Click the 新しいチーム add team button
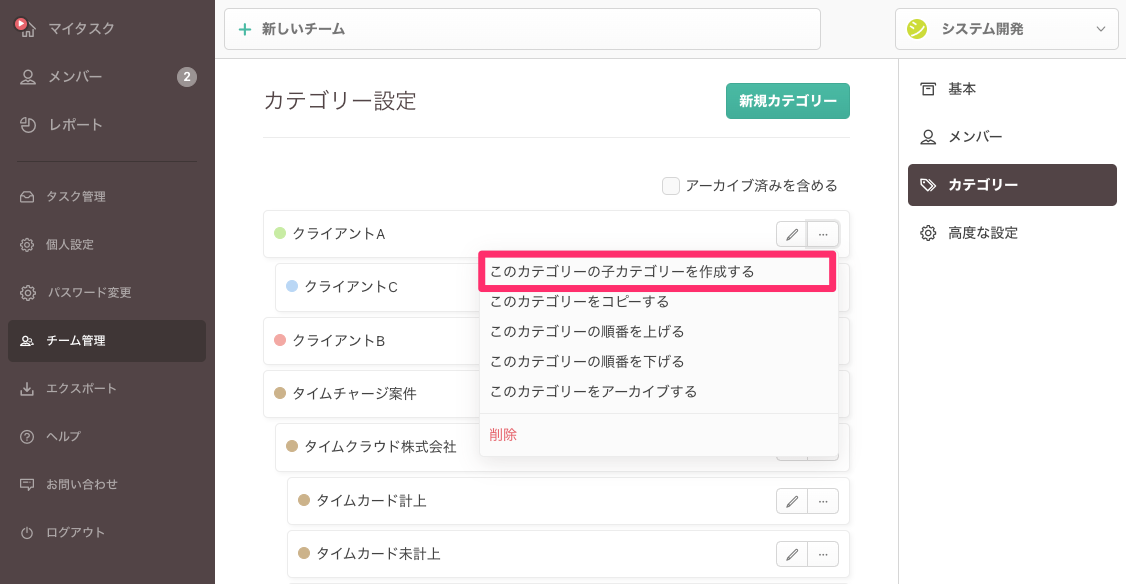 pyautogui.click(x=522, y=29)
